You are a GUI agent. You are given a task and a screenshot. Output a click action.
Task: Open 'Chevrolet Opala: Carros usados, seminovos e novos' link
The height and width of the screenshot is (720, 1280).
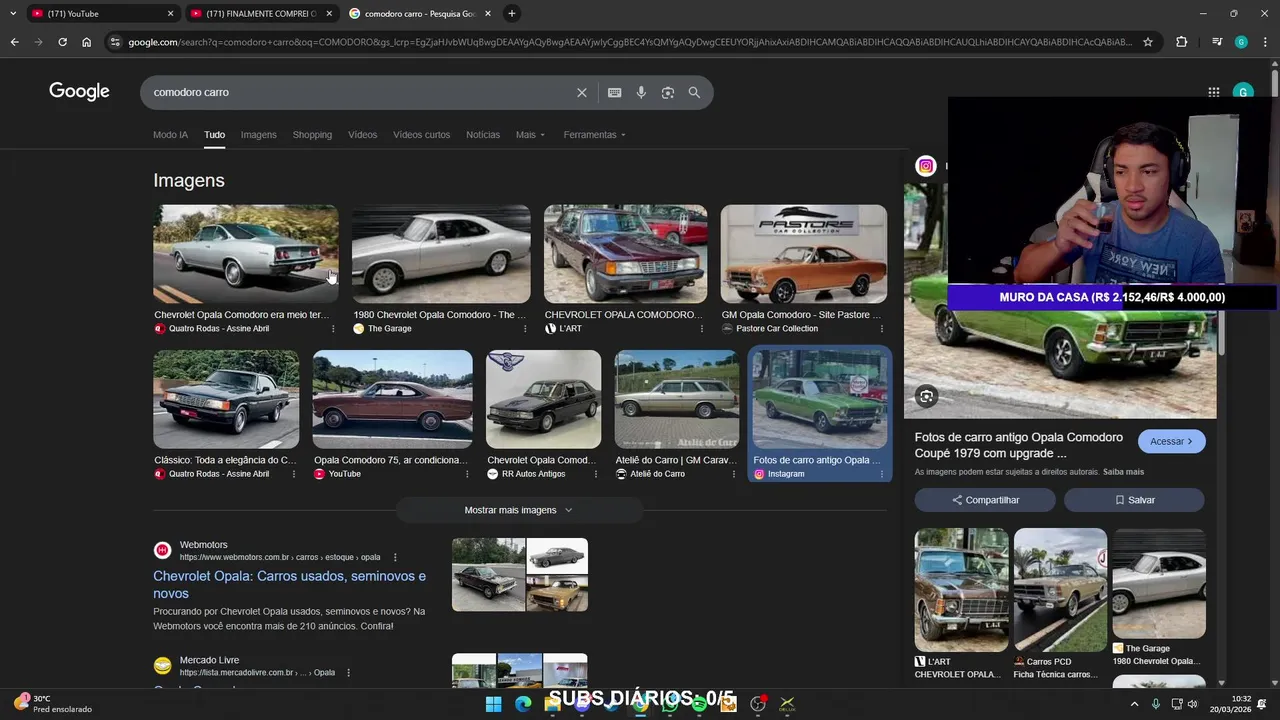(x=289, y=584)
